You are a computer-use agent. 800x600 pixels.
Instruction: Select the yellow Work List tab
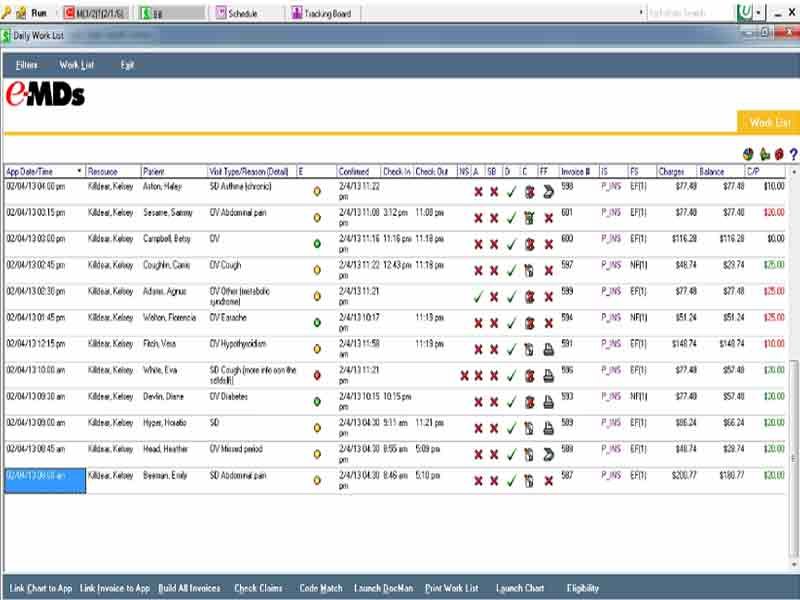tap(768, 122)
